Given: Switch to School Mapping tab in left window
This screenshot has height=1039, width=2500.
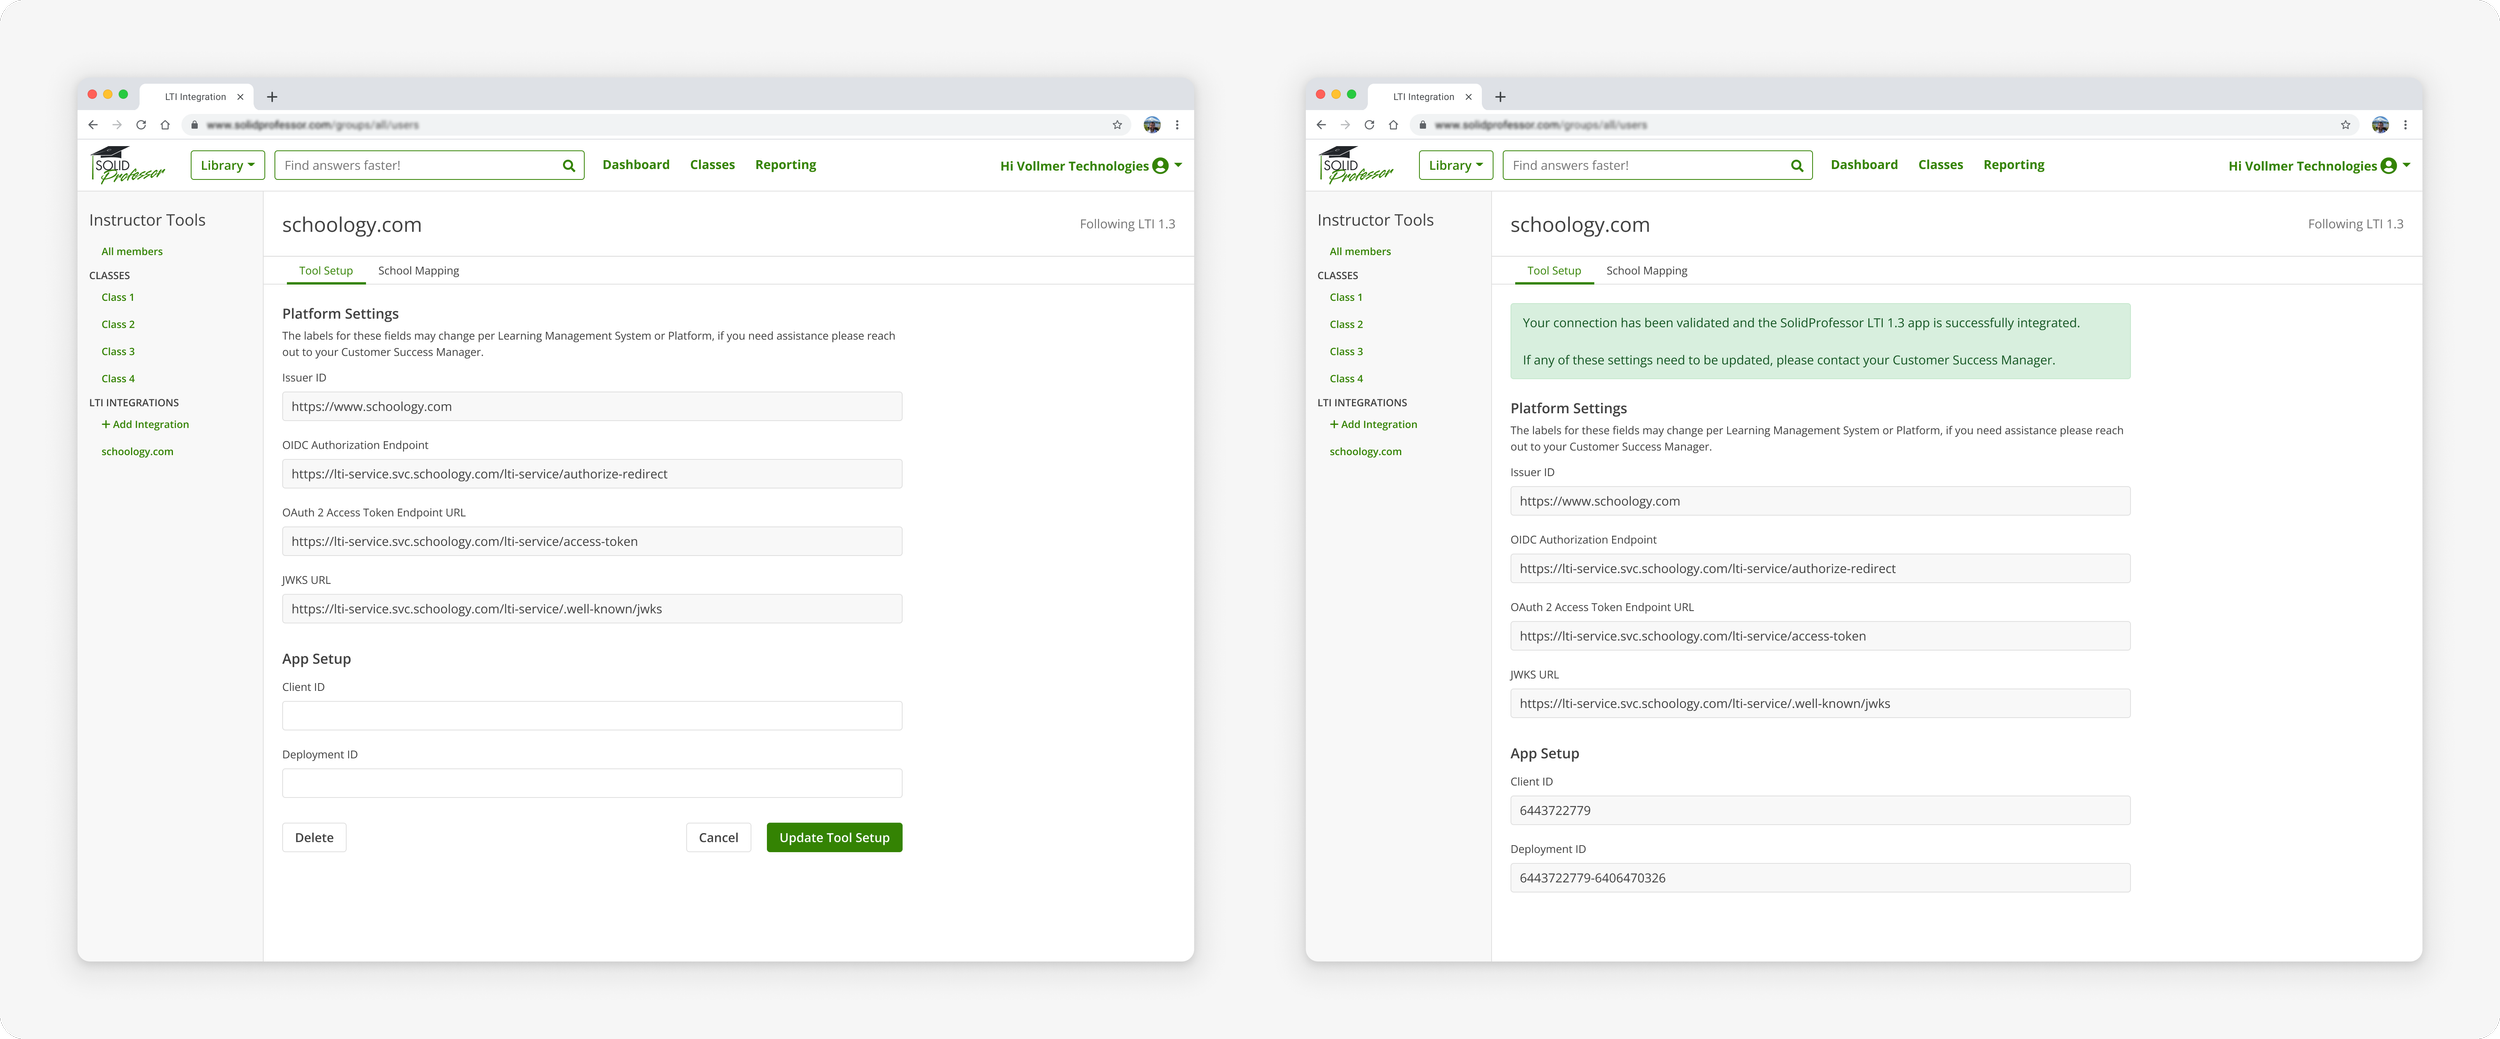Looking at the screenshot, I should click(418, 271).
